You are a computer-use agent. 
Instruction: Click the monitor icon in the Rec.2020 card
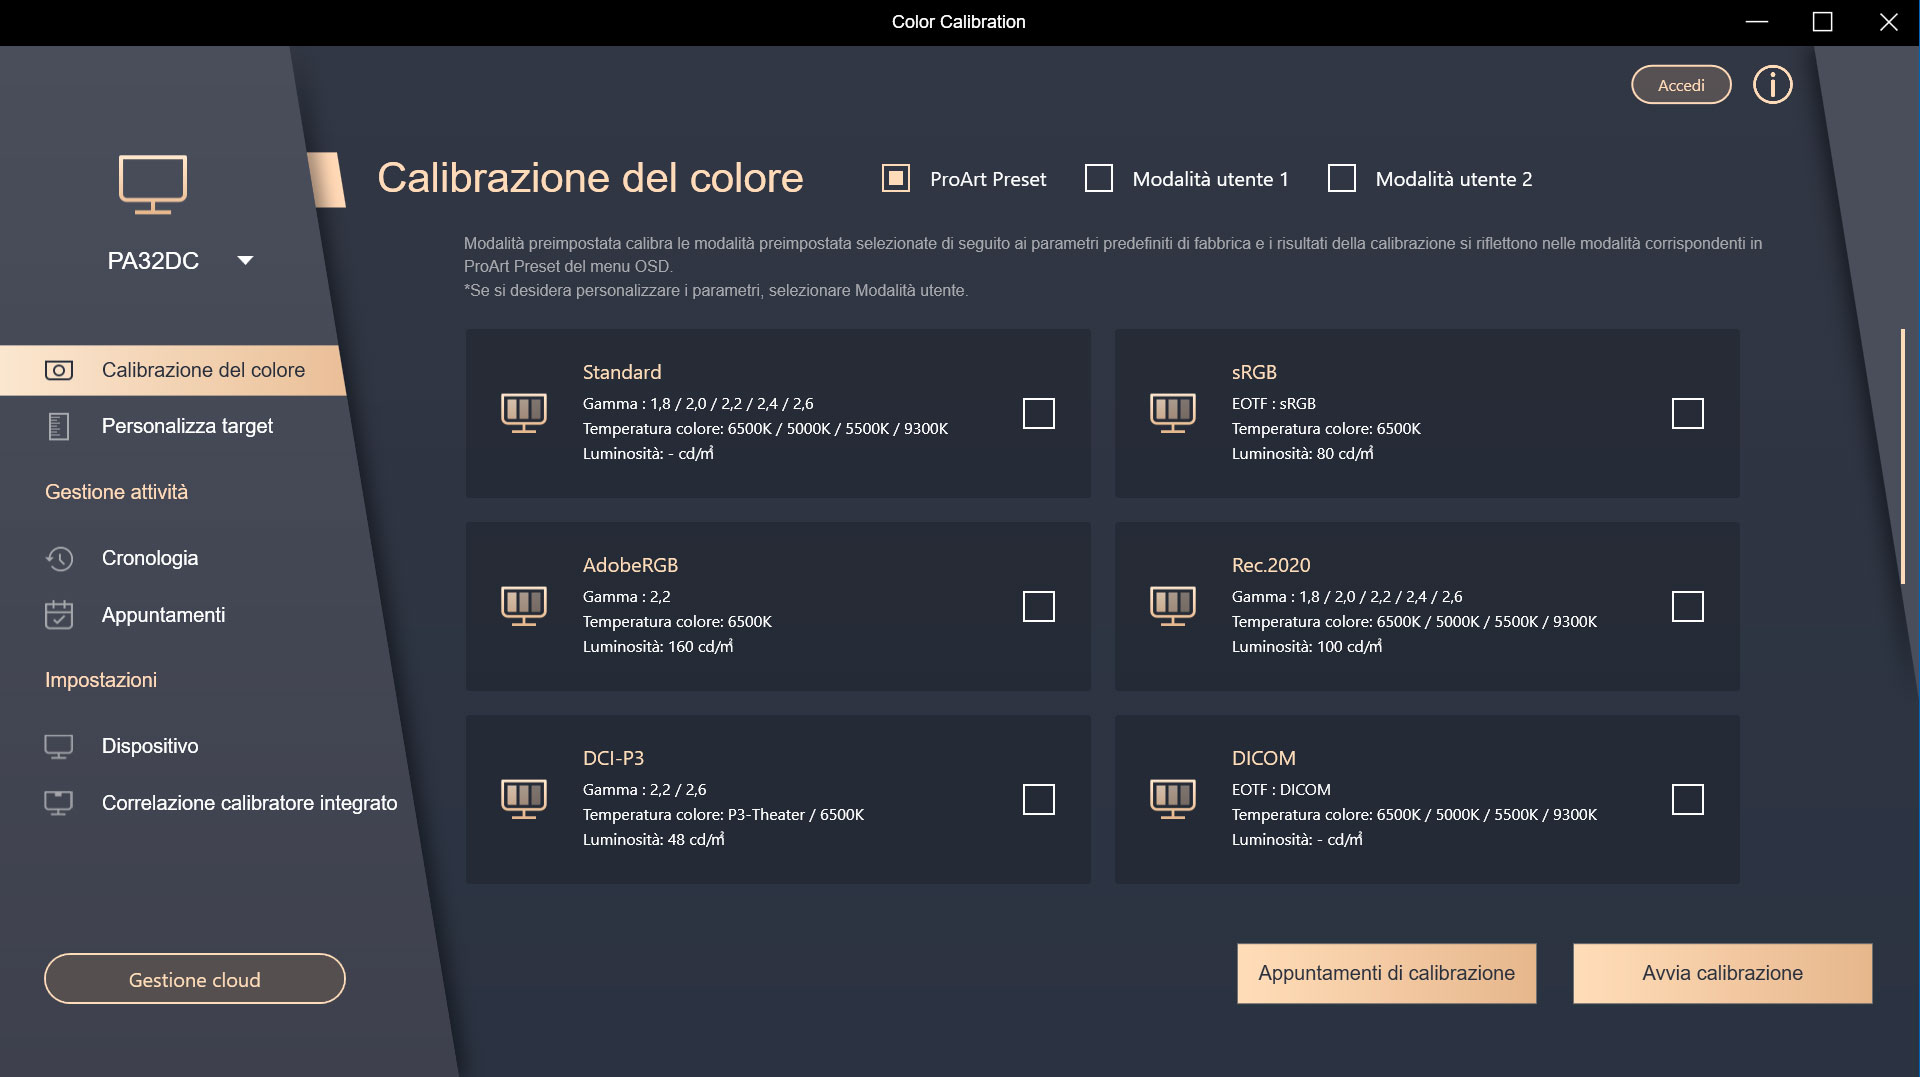click(x=1173, y=606)
